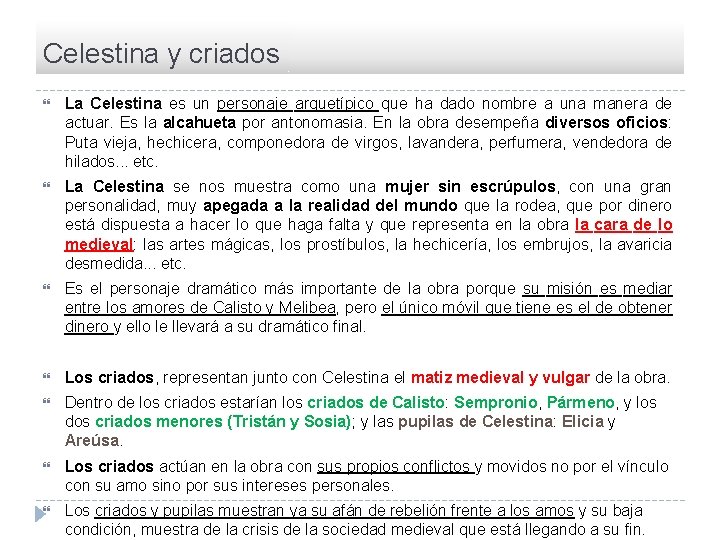Click the words "Puta vieja, hechicera"
The height and width of the screenshot is (540, 720).
pos(141,142)
